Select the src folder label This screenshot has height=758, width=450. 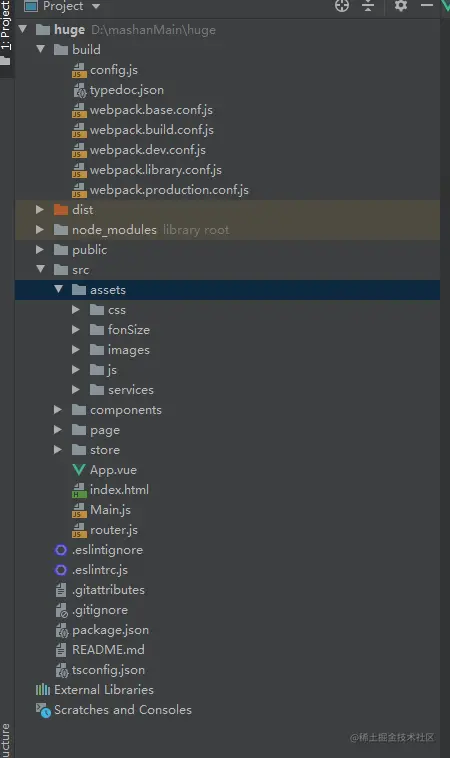[x=81, y=270]
